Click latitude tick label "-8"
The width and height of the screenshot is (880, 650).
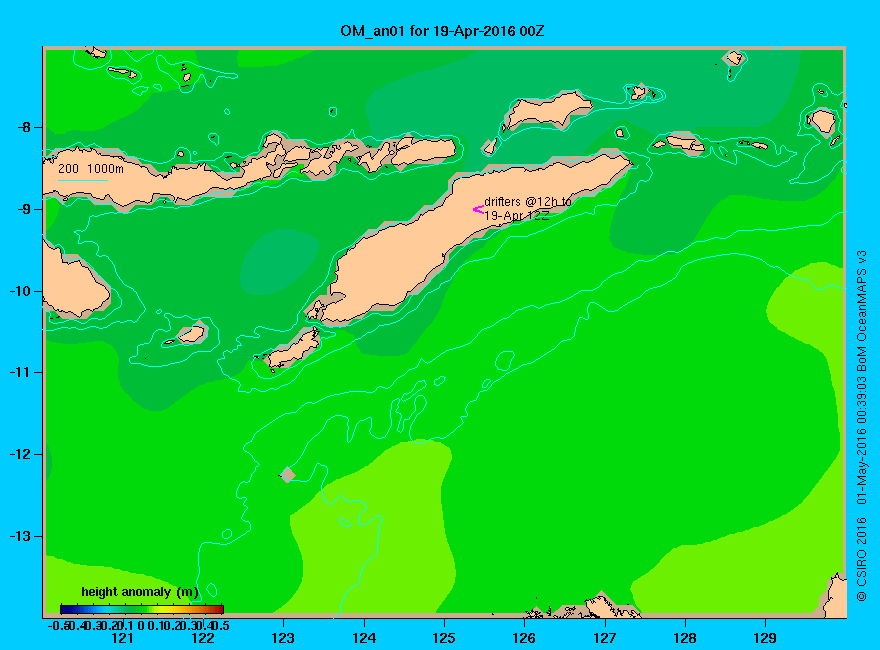coord(24,127)
